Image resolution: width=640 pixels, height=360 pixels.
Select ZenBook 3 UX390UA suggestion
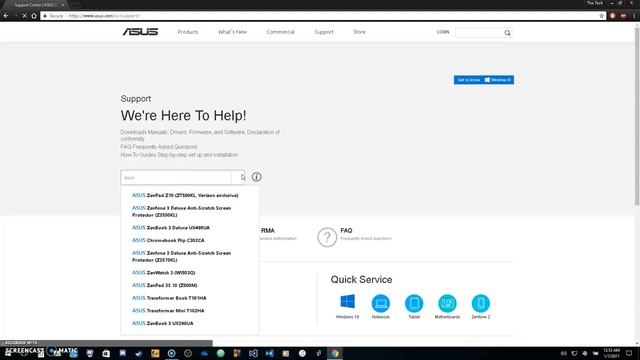tap(163, 323)
